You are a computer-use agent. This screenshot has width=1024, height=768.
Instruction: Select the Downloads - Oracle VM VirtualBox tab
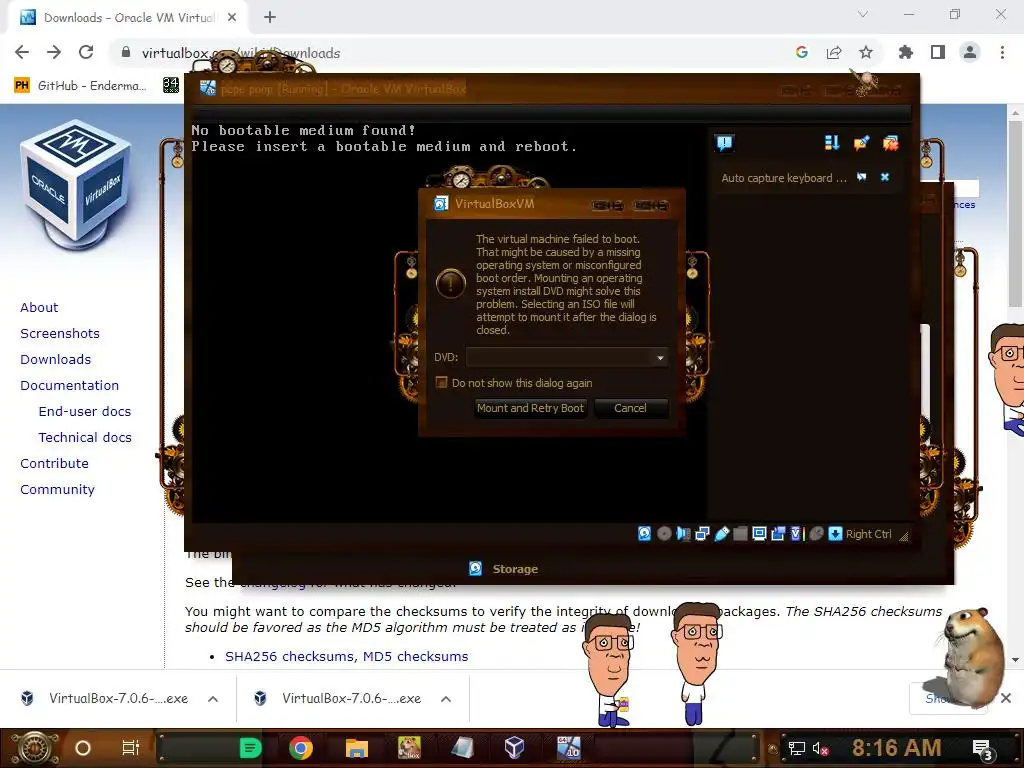(127, 18)
